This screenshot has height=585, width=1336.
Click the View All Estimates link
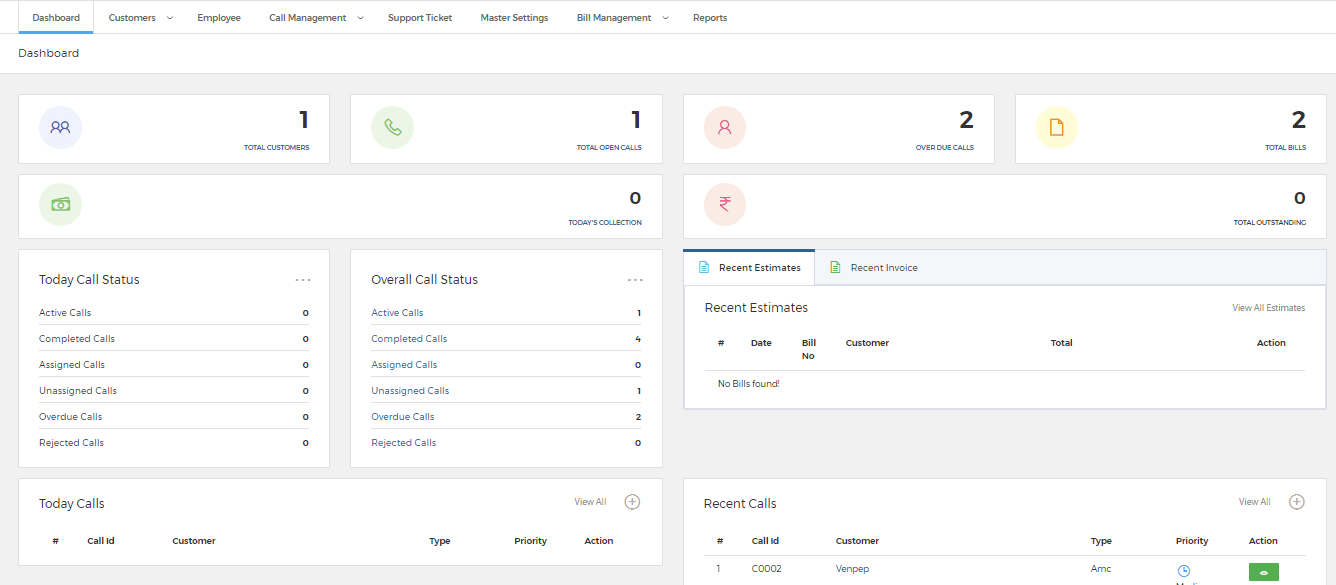point(1268,308)
